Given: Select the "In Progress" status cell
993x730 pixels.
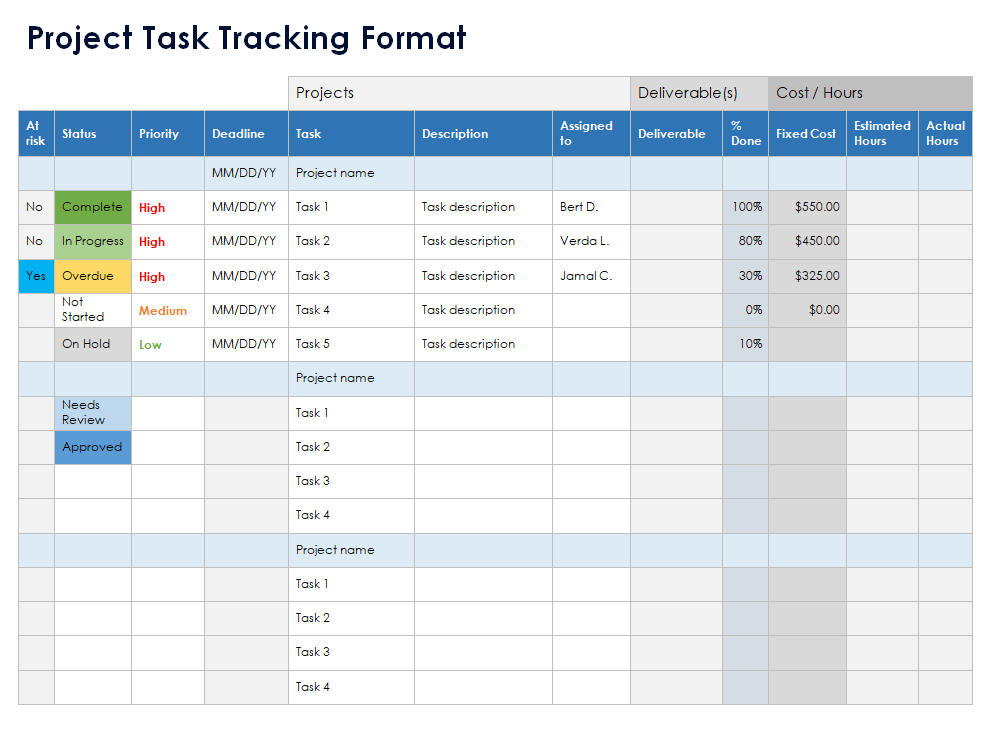Looking at the screenshot, I should 92,241.
